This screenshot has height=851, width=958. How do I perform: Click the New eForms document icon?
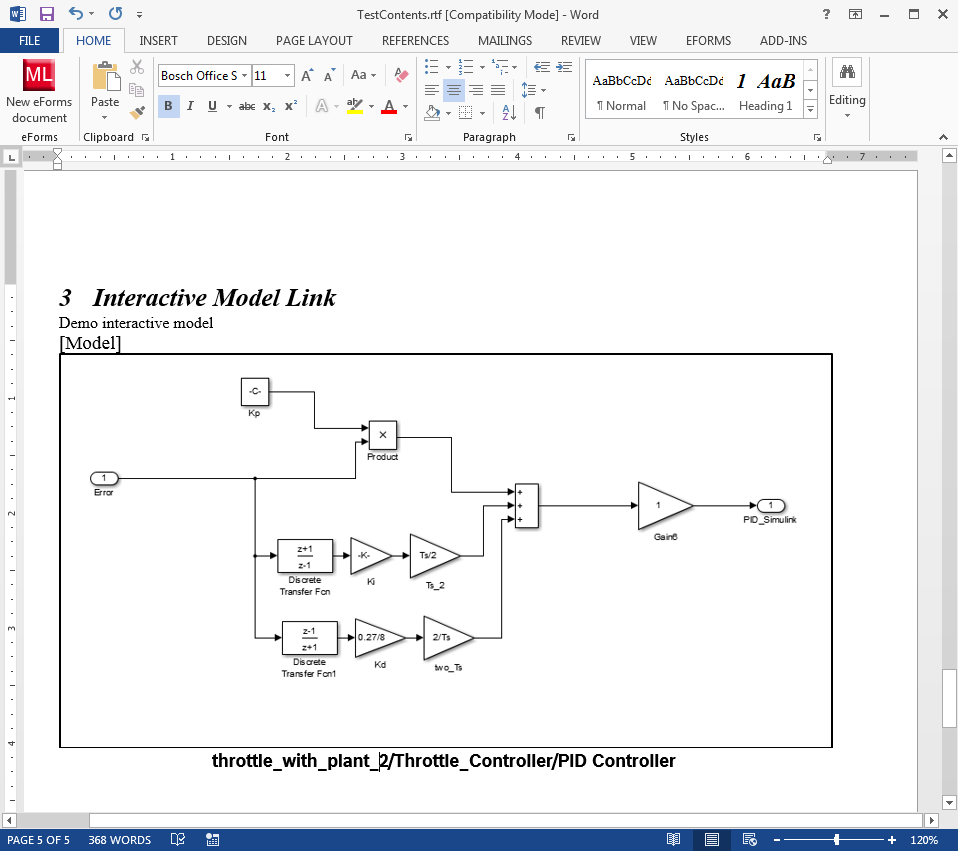point(39,77)
